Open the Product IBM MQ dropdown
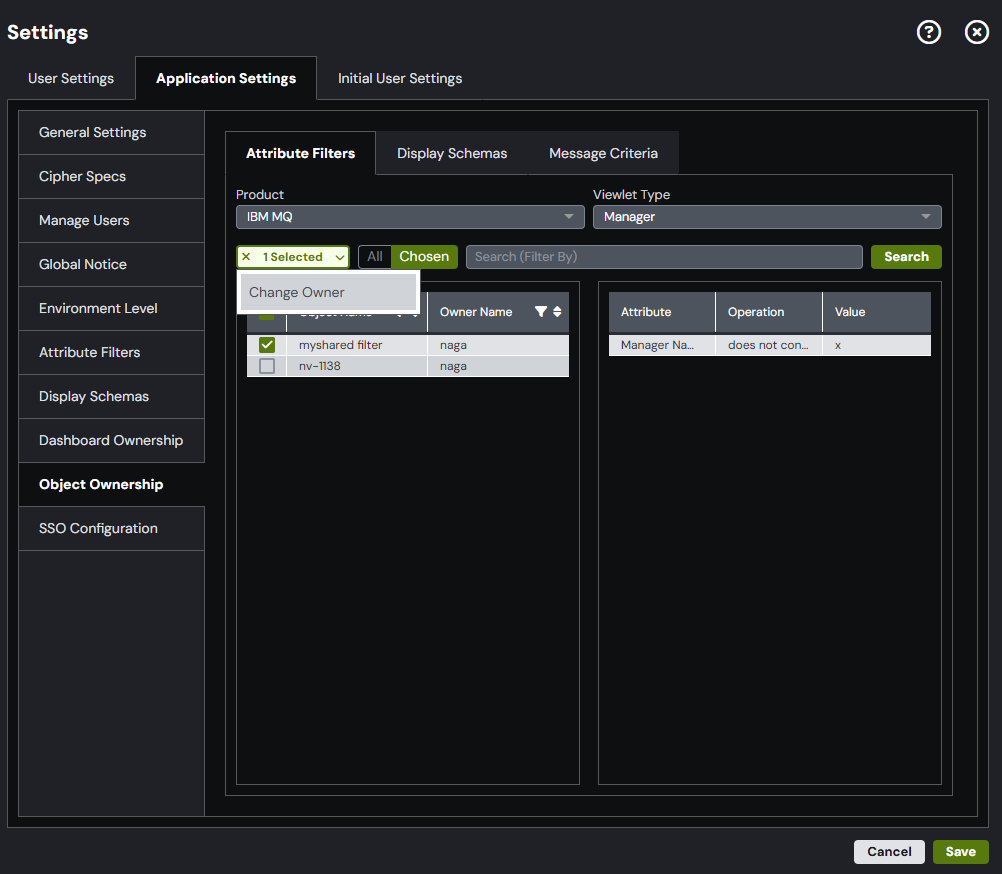 click(x=410, y=217)
